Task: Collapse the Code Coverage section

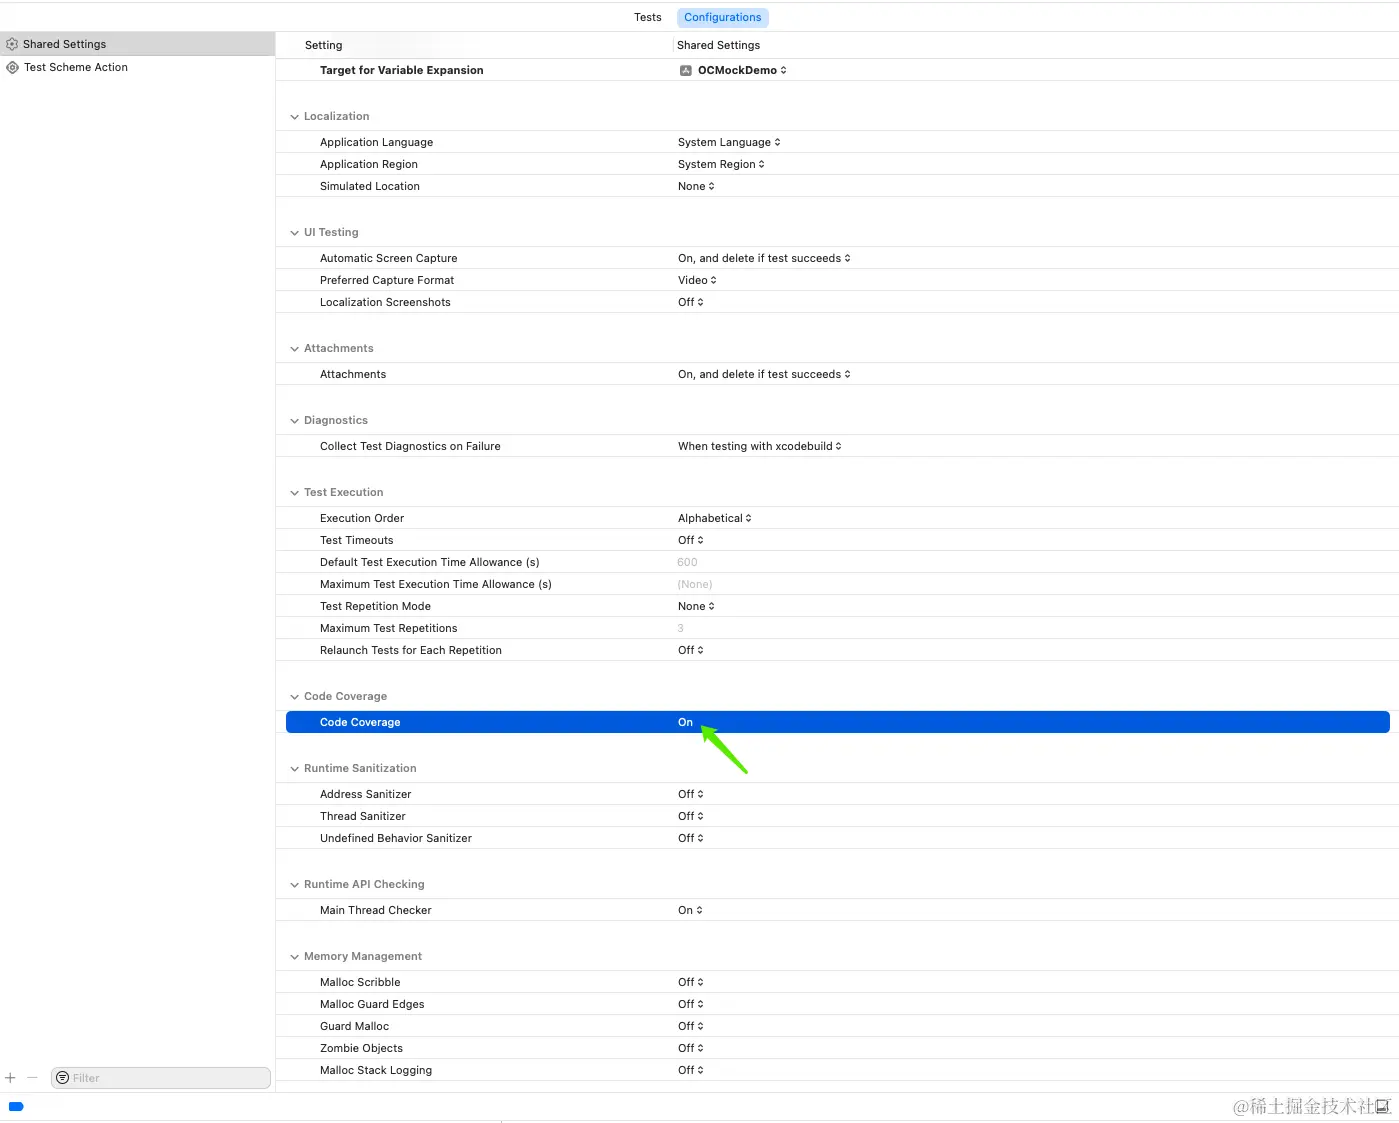Action: pos(294,697)
